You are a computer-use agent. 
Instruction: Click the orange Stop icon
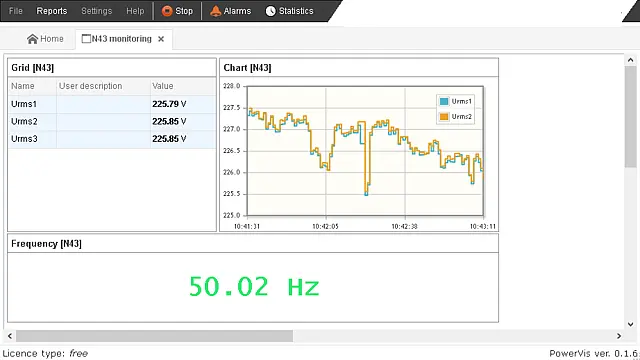167,11
